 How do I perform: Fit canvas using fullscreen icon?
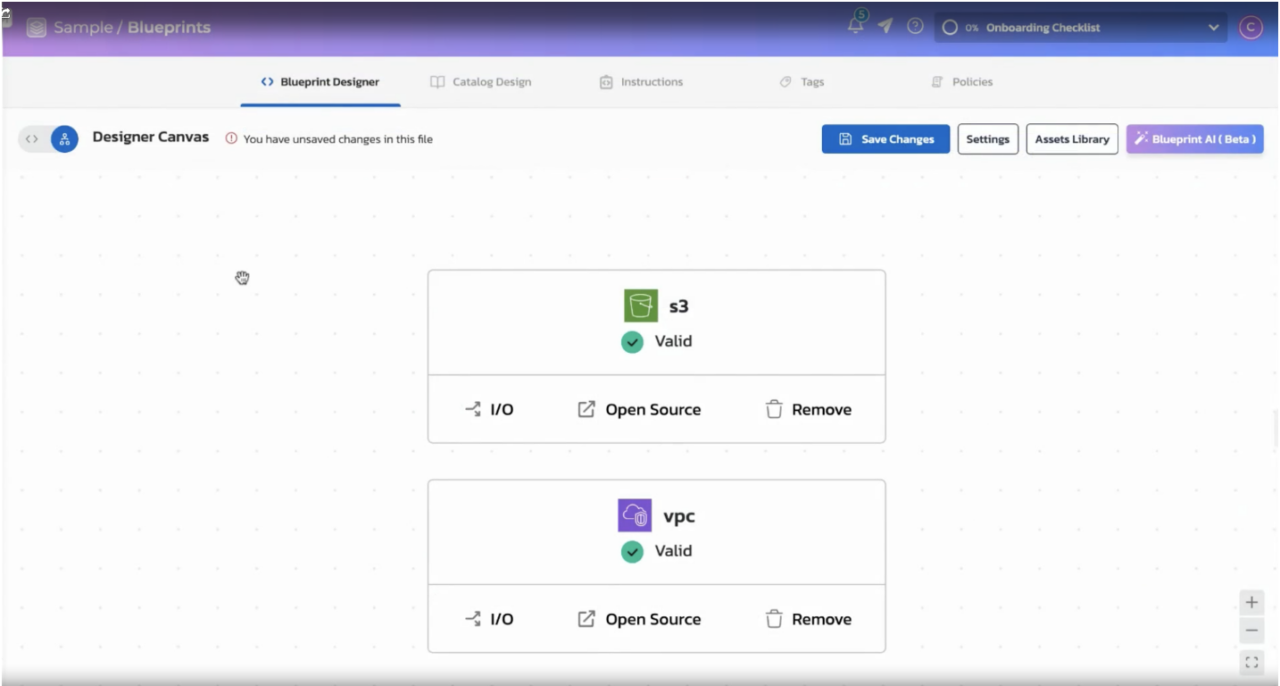(1251, 662)
